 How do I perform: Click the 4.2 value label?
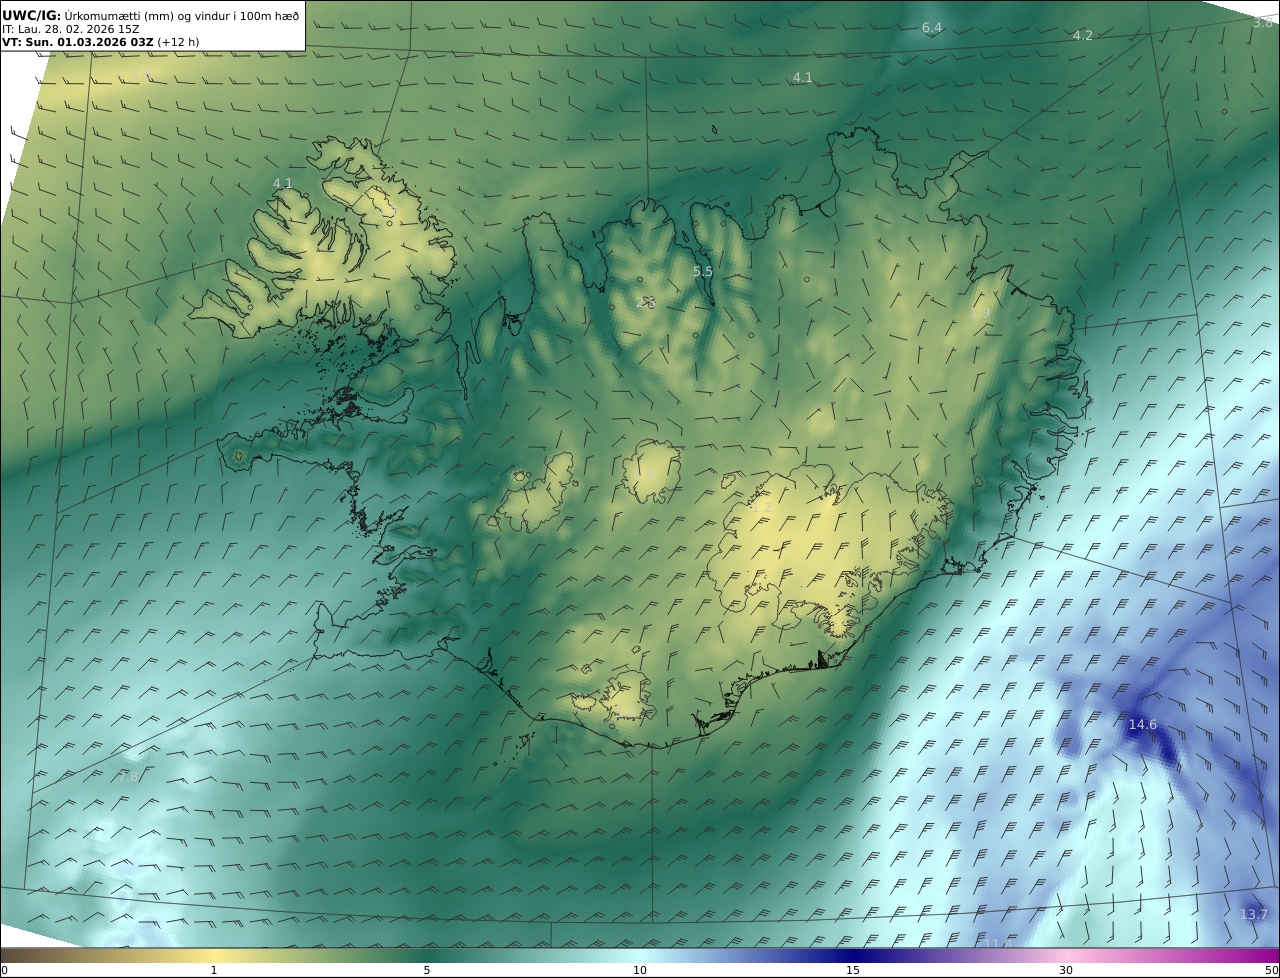1083,36
